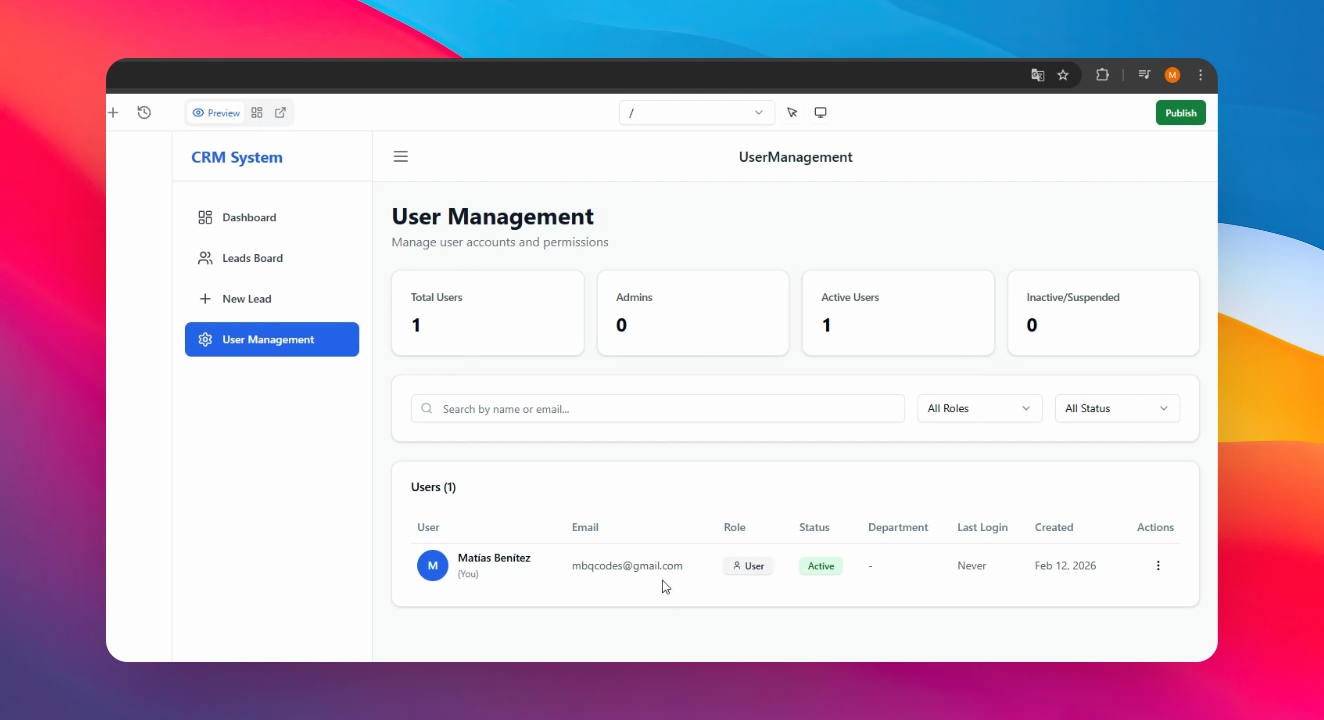Screen dimensions: 1324x720
Task: Click the email mbqcodes@gmail.com
Action: [627, 566]
